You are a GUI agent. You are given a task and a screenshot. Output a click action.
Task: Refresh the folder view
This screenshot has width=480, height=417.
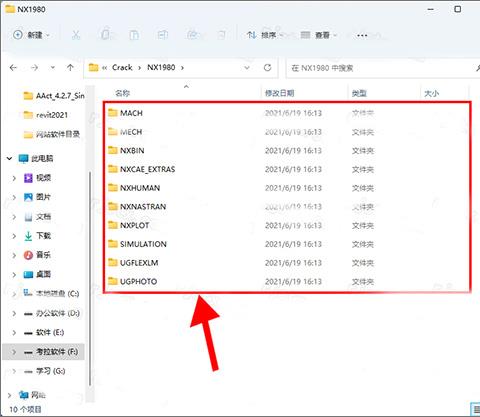tap(267, 68)
